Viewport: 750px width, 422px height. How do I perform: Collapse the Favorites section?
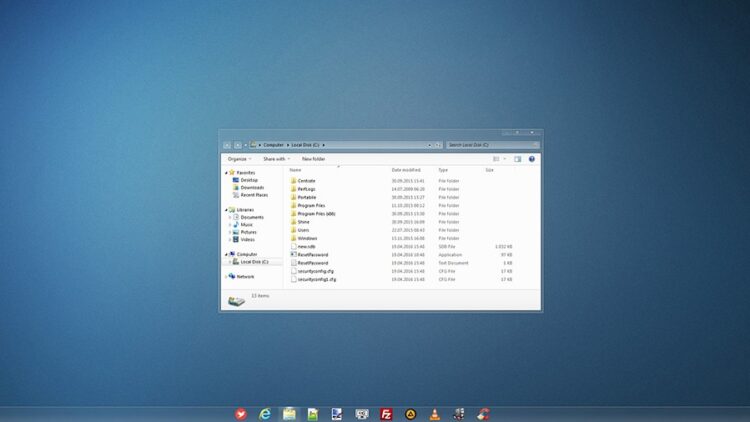[227, 172]
